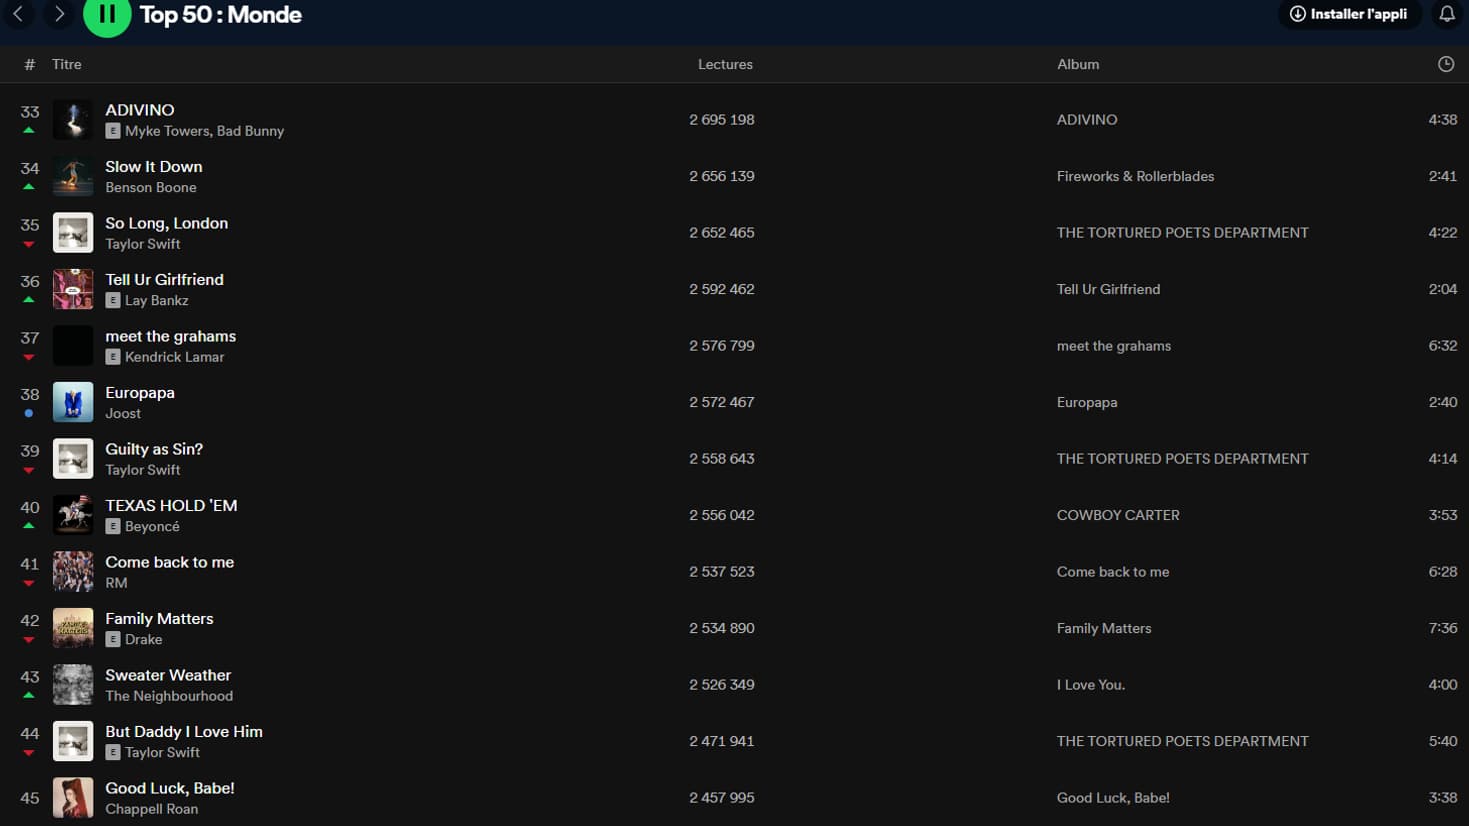
Task: Open the meet the grahams black cover
Action: pyautogui.click(x=73, y=346)
